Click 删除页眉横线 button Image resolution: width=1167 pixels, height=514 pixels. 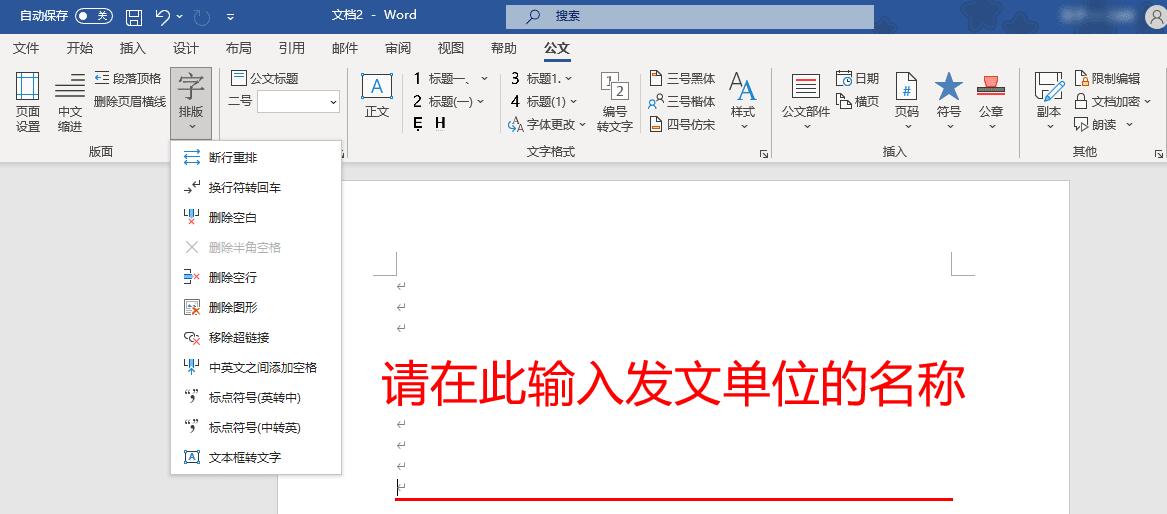[130, 101]
